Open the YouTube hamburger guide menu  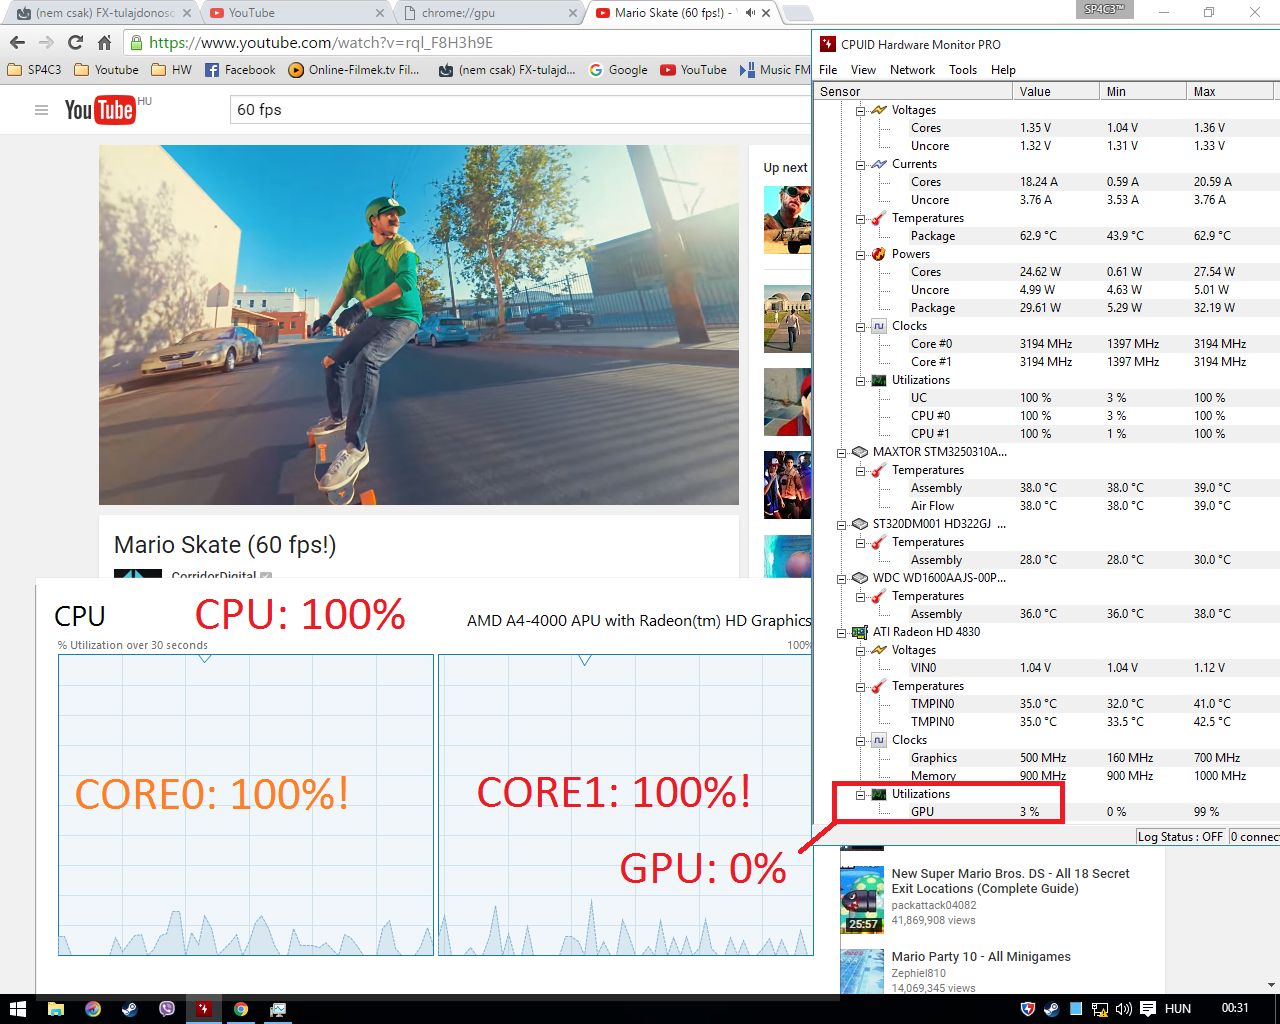tap(41, 110)
